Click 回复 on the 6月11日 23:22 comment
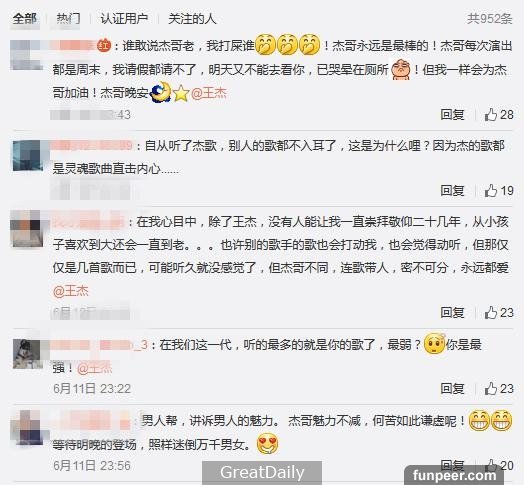This screenshot has height=485, width=524. coord(452,388)
